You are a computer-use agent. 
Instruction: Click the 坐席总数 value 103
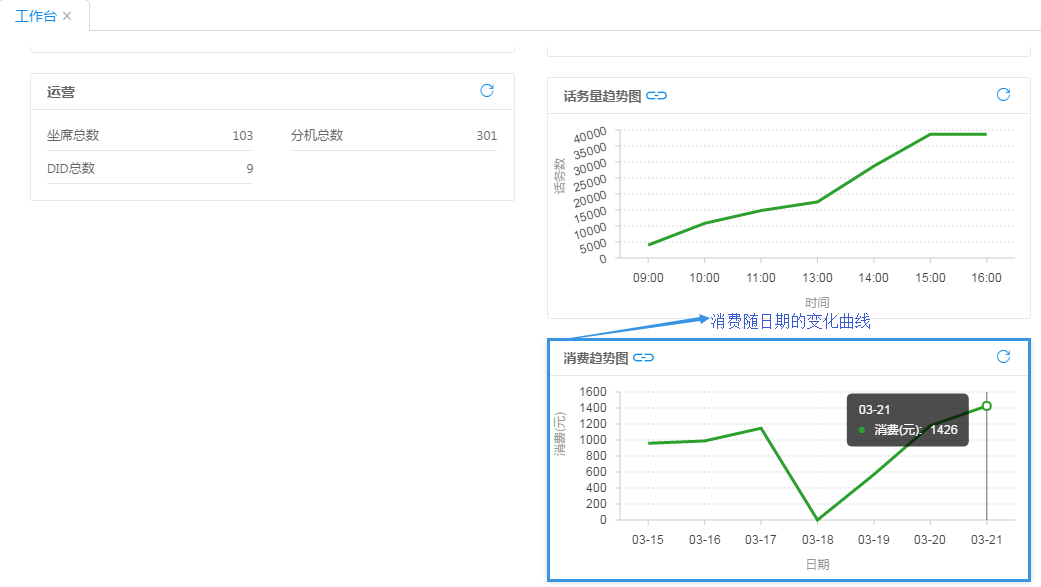pos(243,134)
